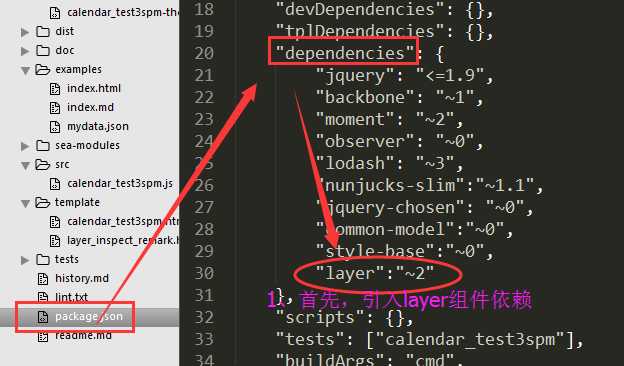Click the "backbone" key in editor

coord(365,97)
